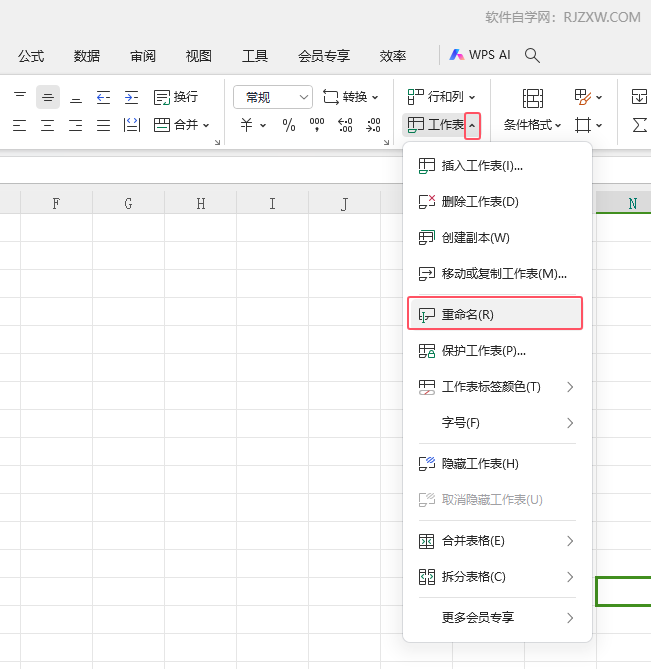Open the 行和列 rows and columns dropdown

click(441, 97)
